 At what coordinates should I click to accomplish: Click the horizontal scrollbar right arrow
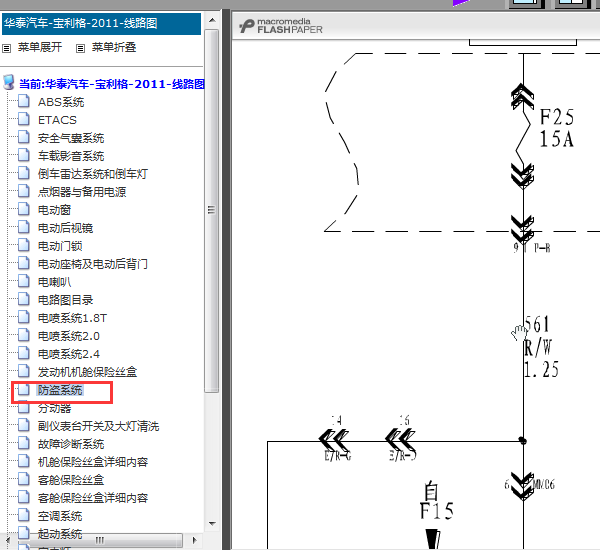click(195, 540)
